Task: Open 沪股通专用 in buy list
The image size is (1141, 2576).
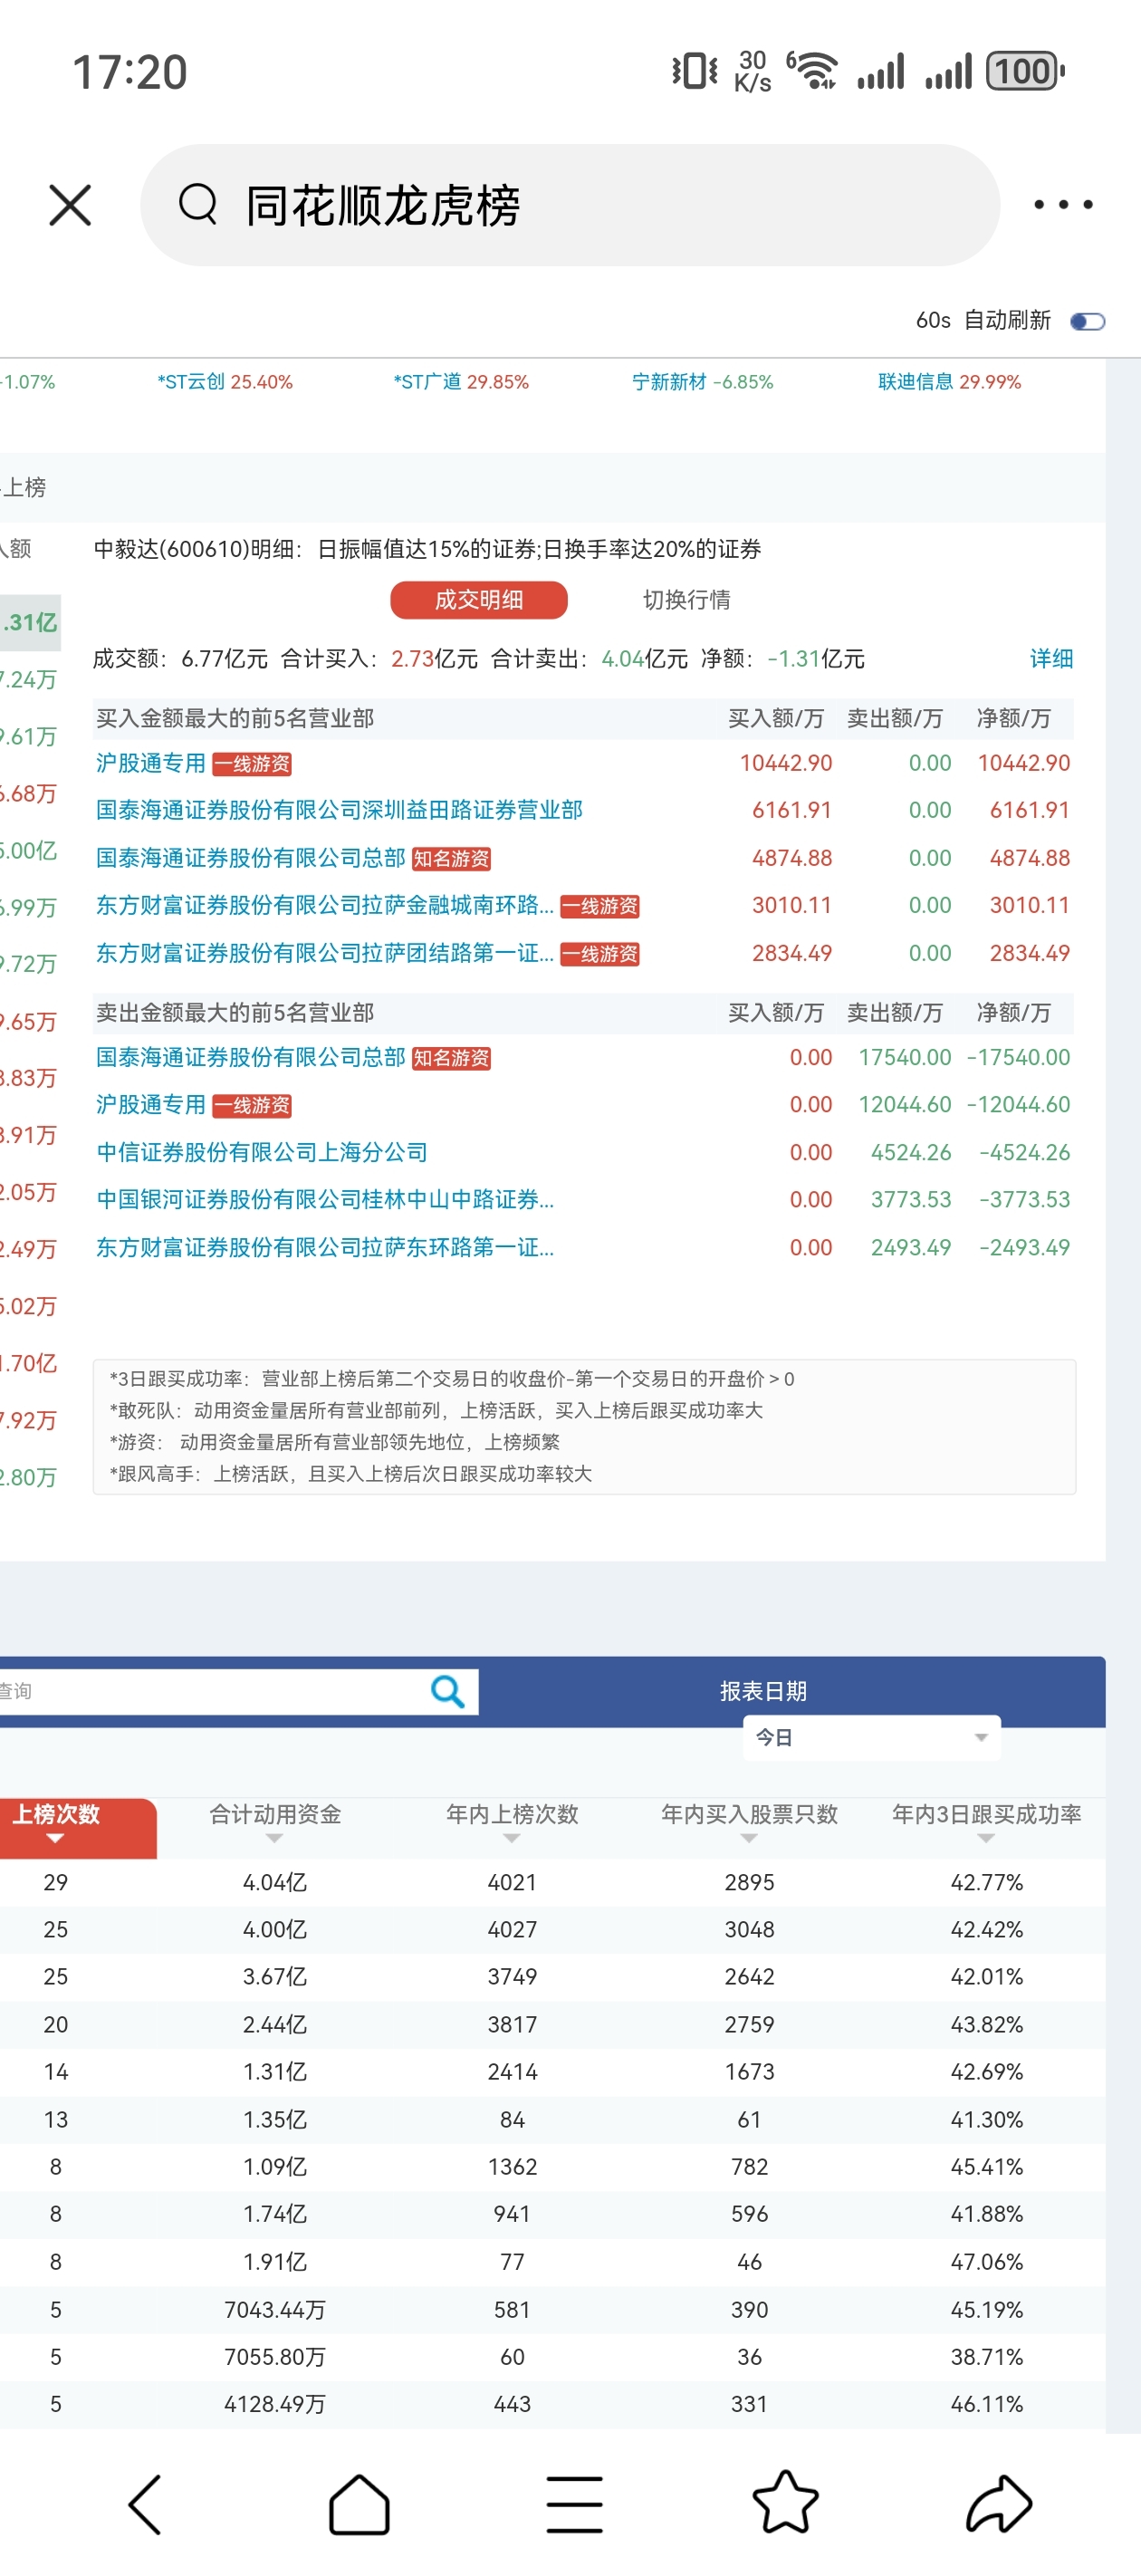Action: pyautogui.click(x=151, y=763)
